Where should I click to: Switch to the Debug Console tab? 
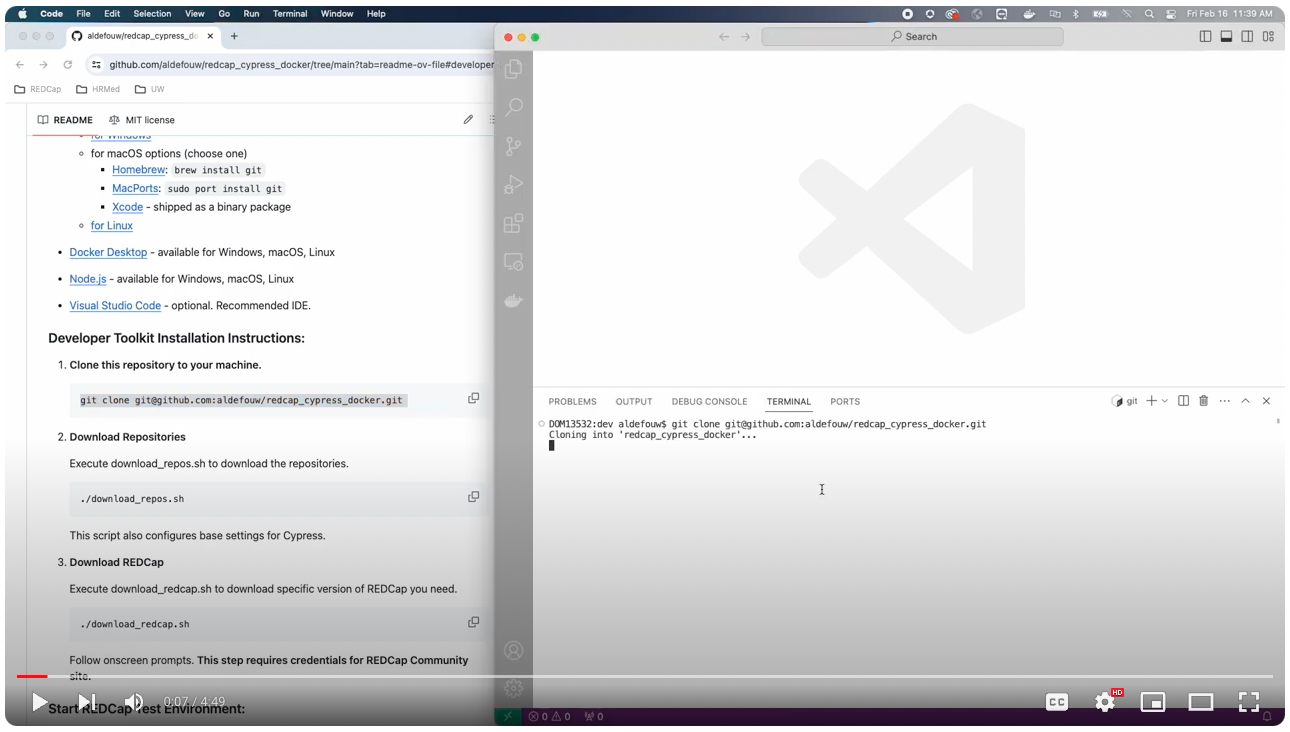tap(709, 401)
